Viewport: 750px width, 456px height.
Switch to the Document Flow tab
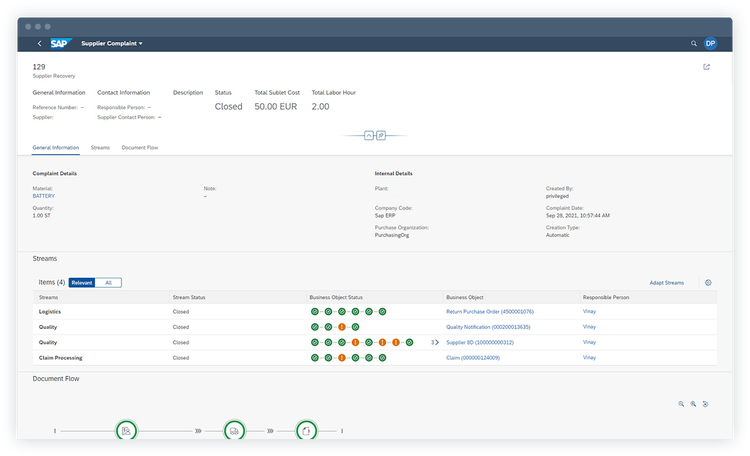(140, 147)
